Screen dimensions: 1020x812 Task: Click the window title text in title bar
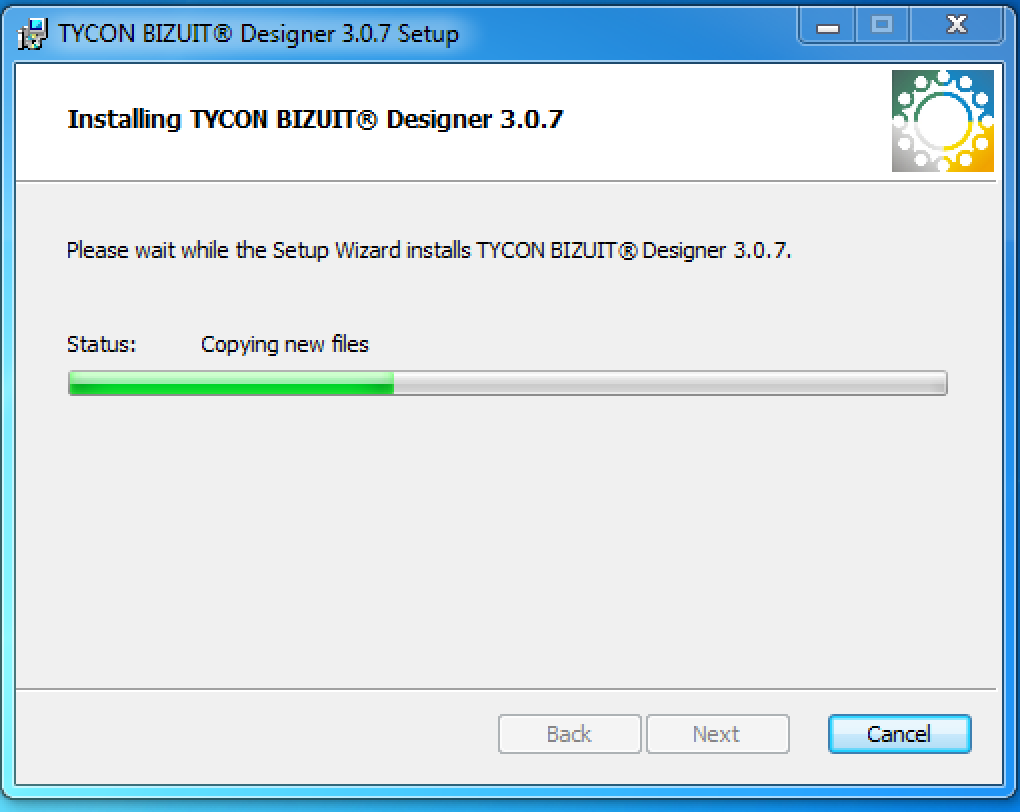pyautogui.click(x=258, y=34)
